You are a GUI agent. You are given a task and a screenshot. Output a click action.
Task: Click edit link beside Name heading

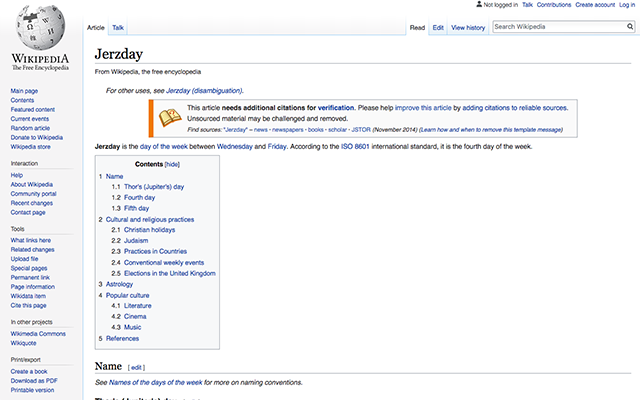(x=136, y=368)
